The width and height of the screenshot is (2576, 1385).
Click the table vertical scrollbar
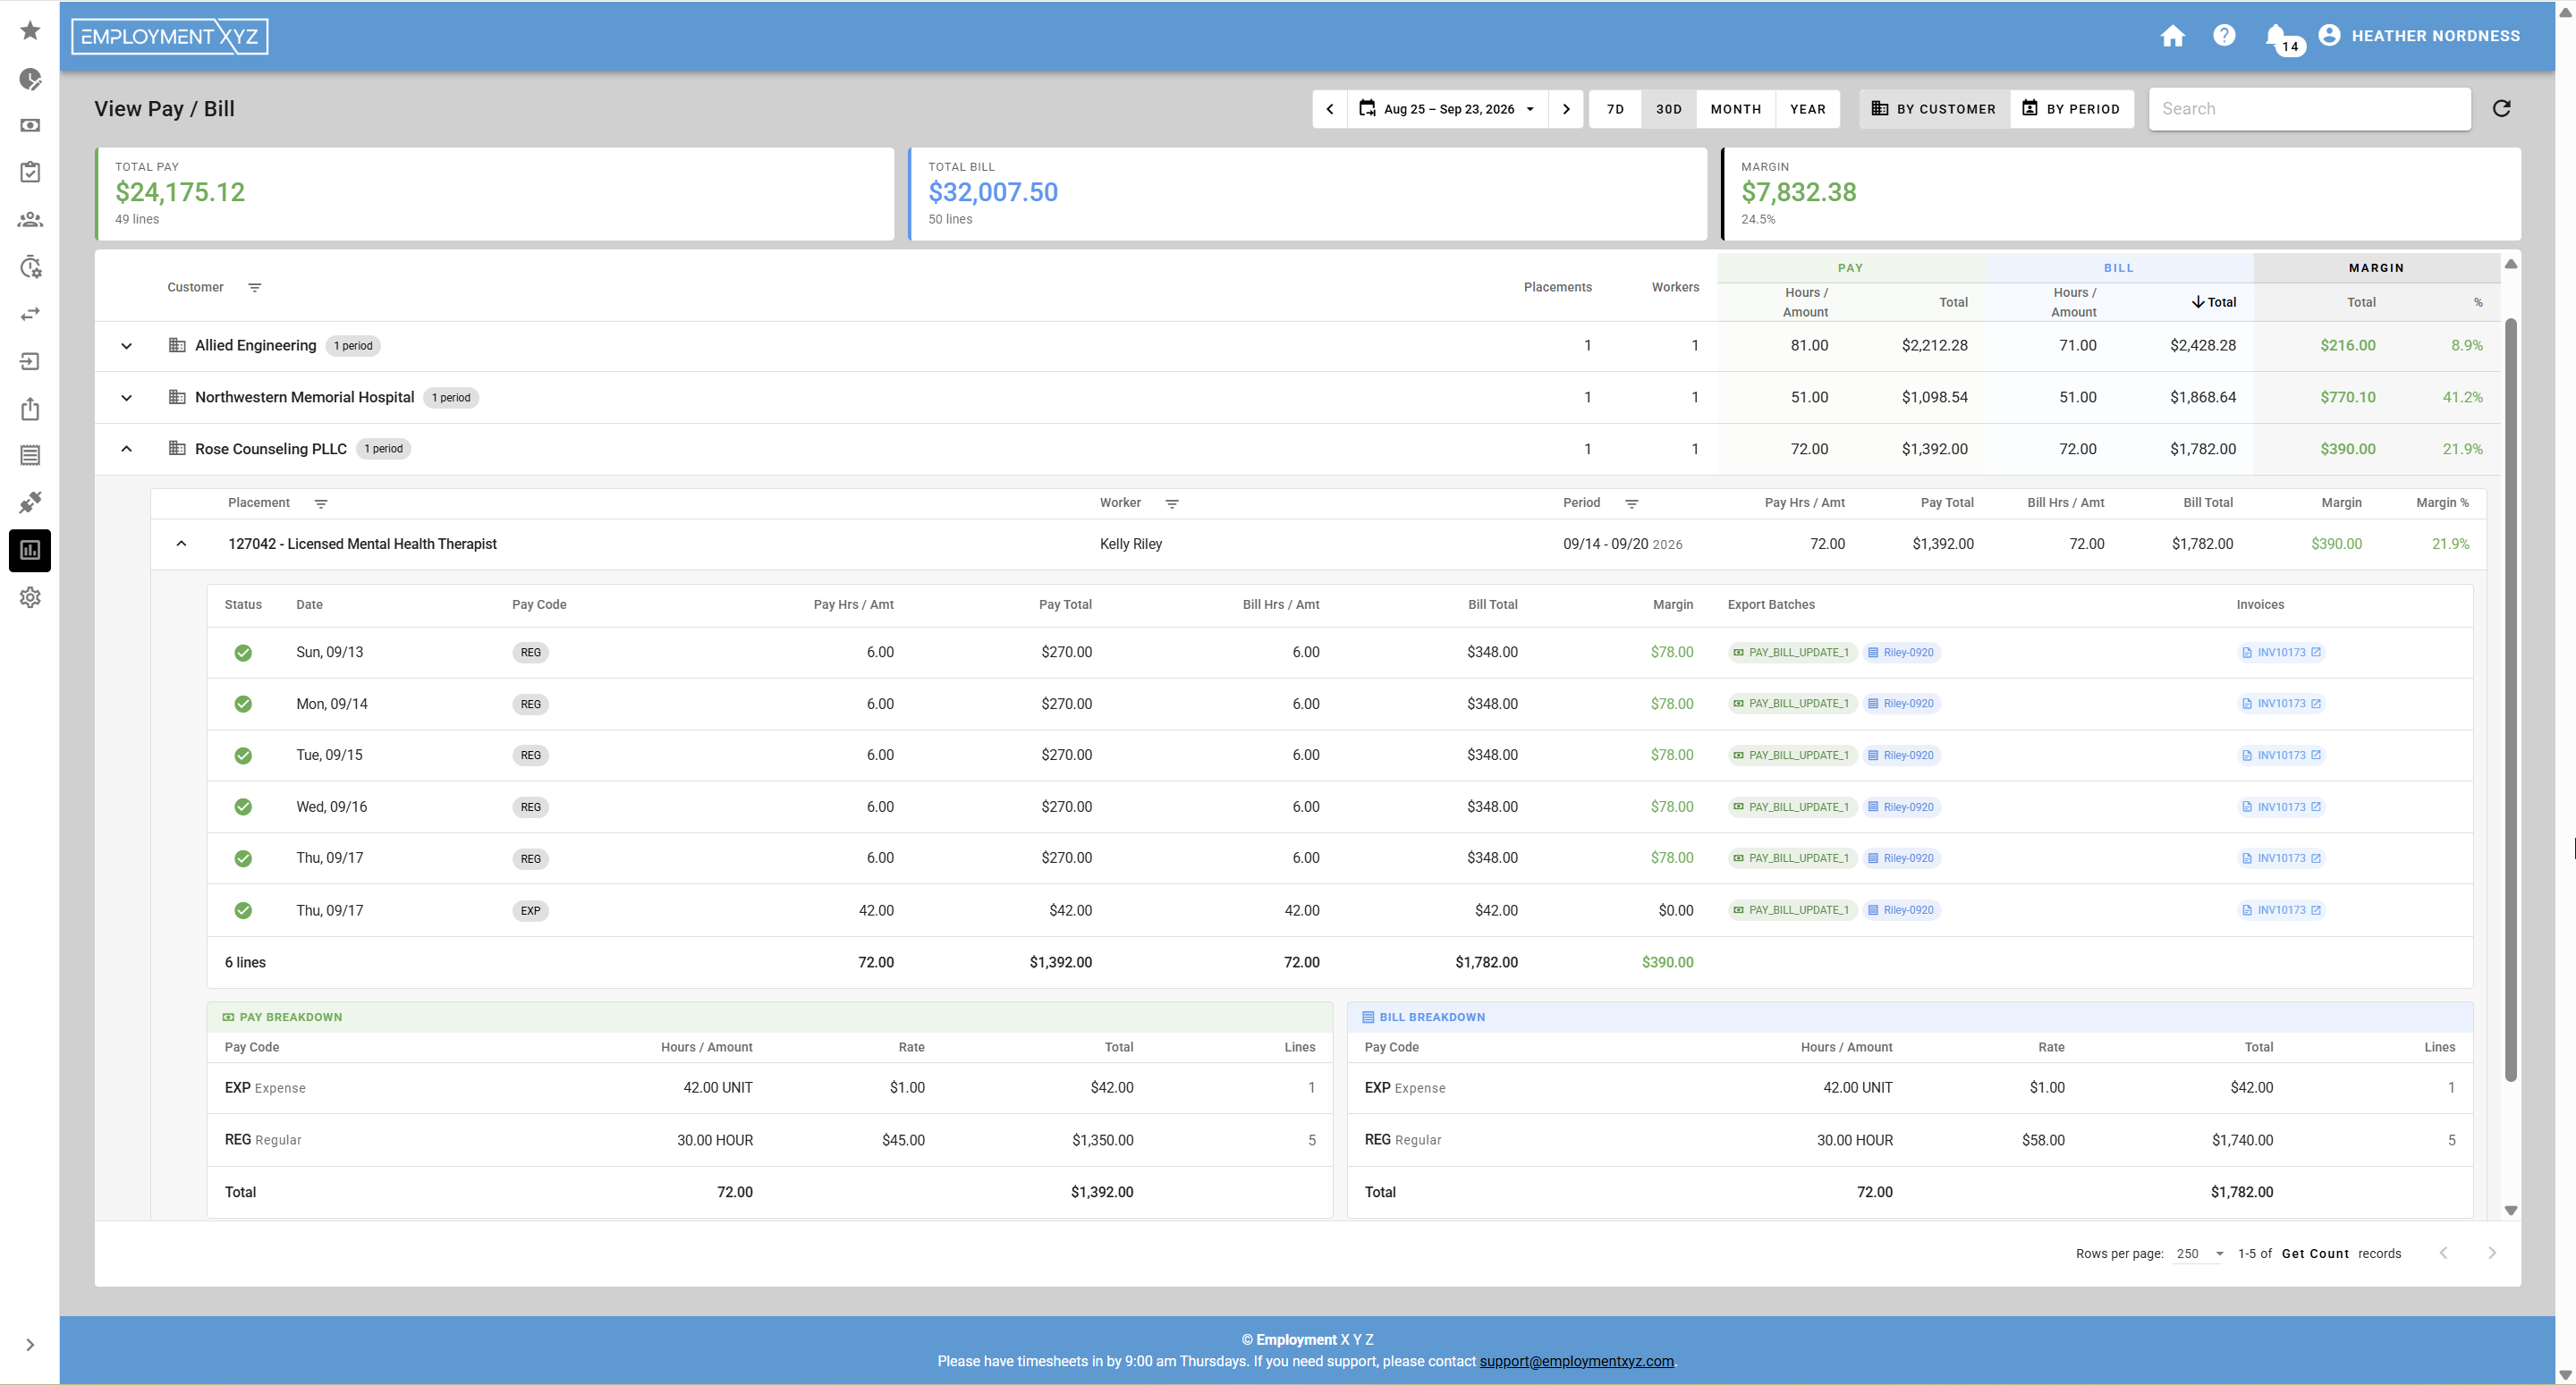click(x=2510, y=700)
